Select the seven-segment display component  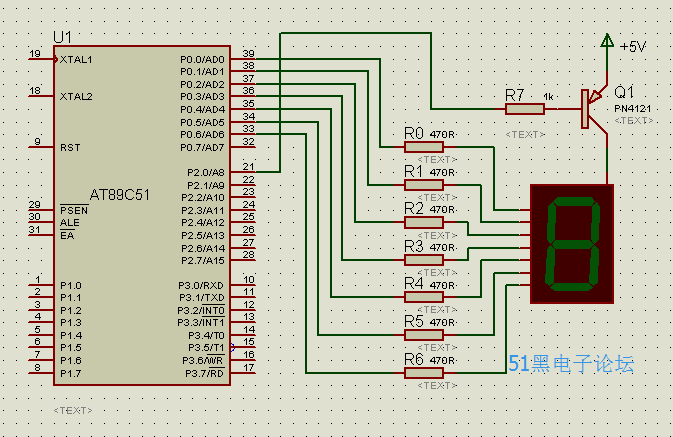tap(572, 244)
